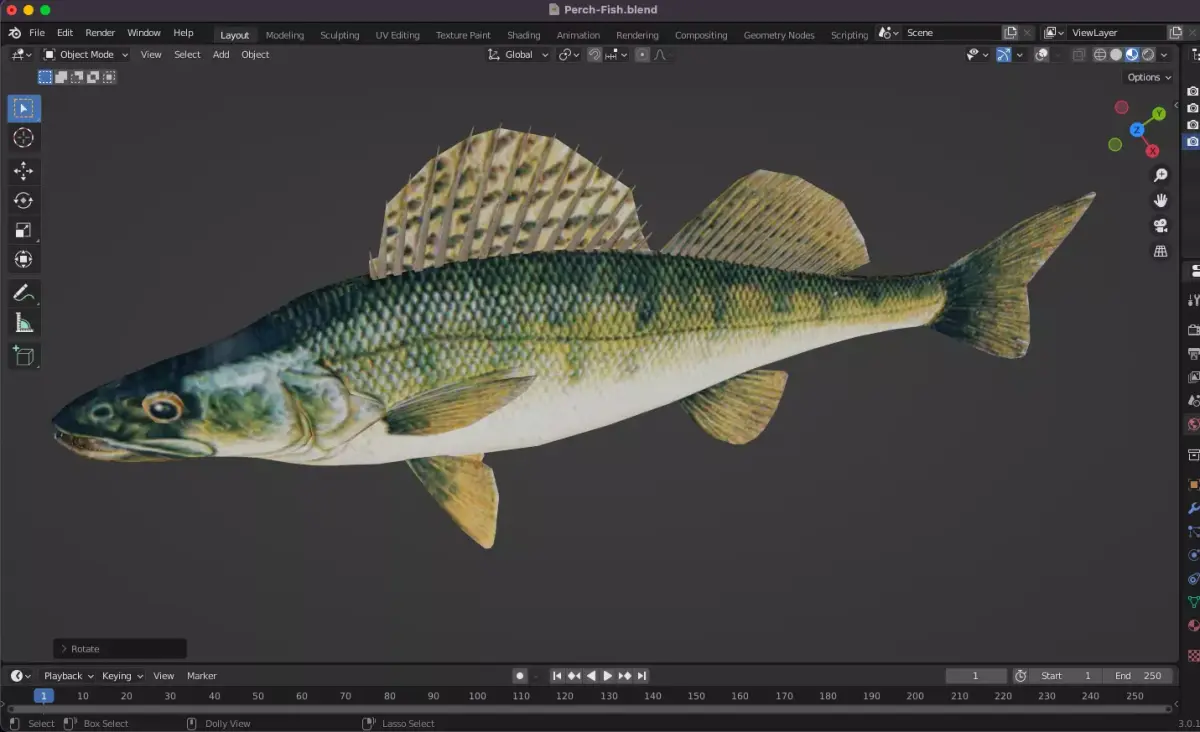Open the Keying dropdown in timeline

pyautogui.click(x=122, y=676)
